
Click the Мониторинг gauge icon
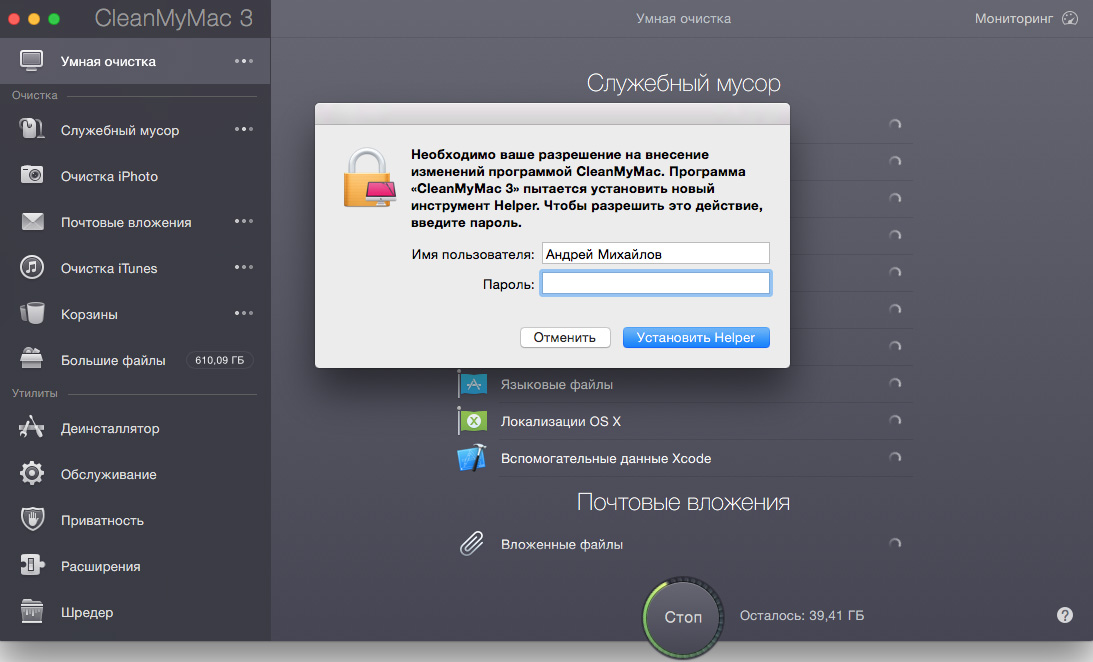[1070, 18]
